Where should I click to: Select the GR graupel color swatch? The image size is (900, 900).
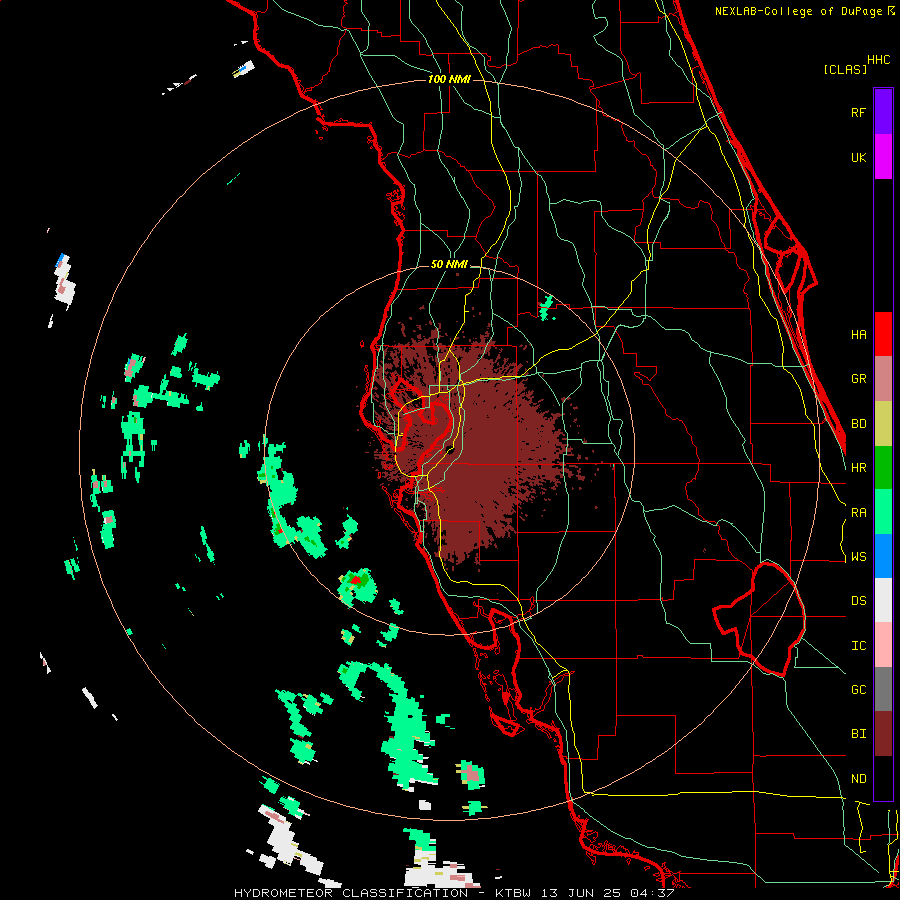(x=883, y=379)
